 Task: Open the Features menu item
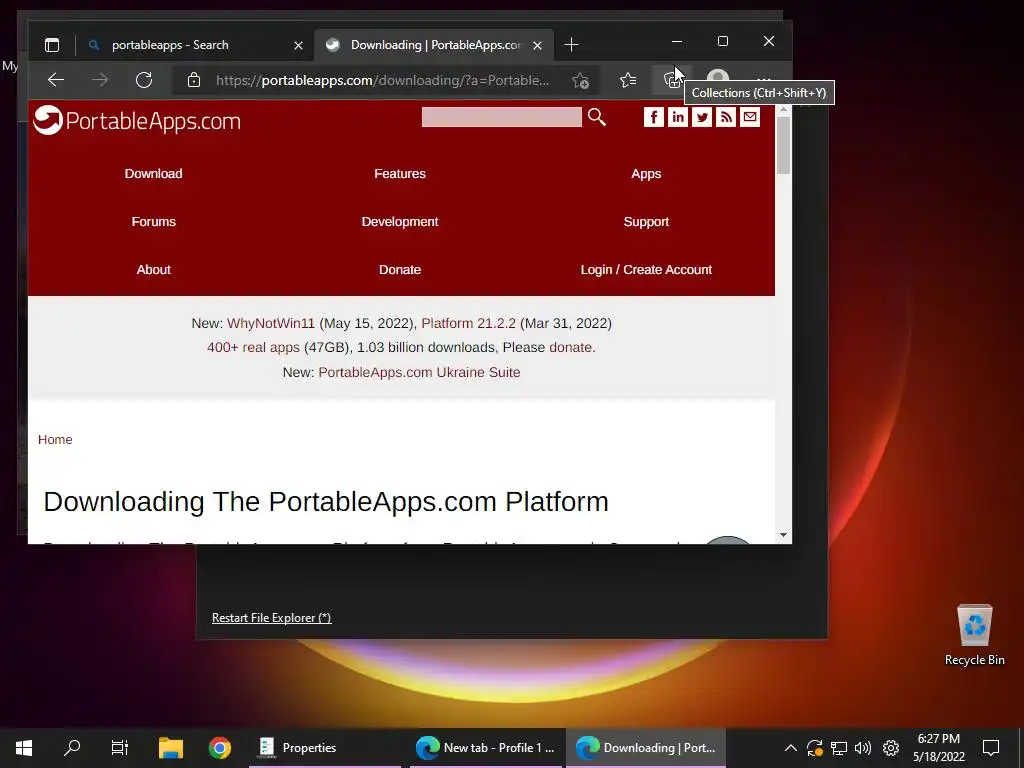pyautogui.click(x=400, y=174)
